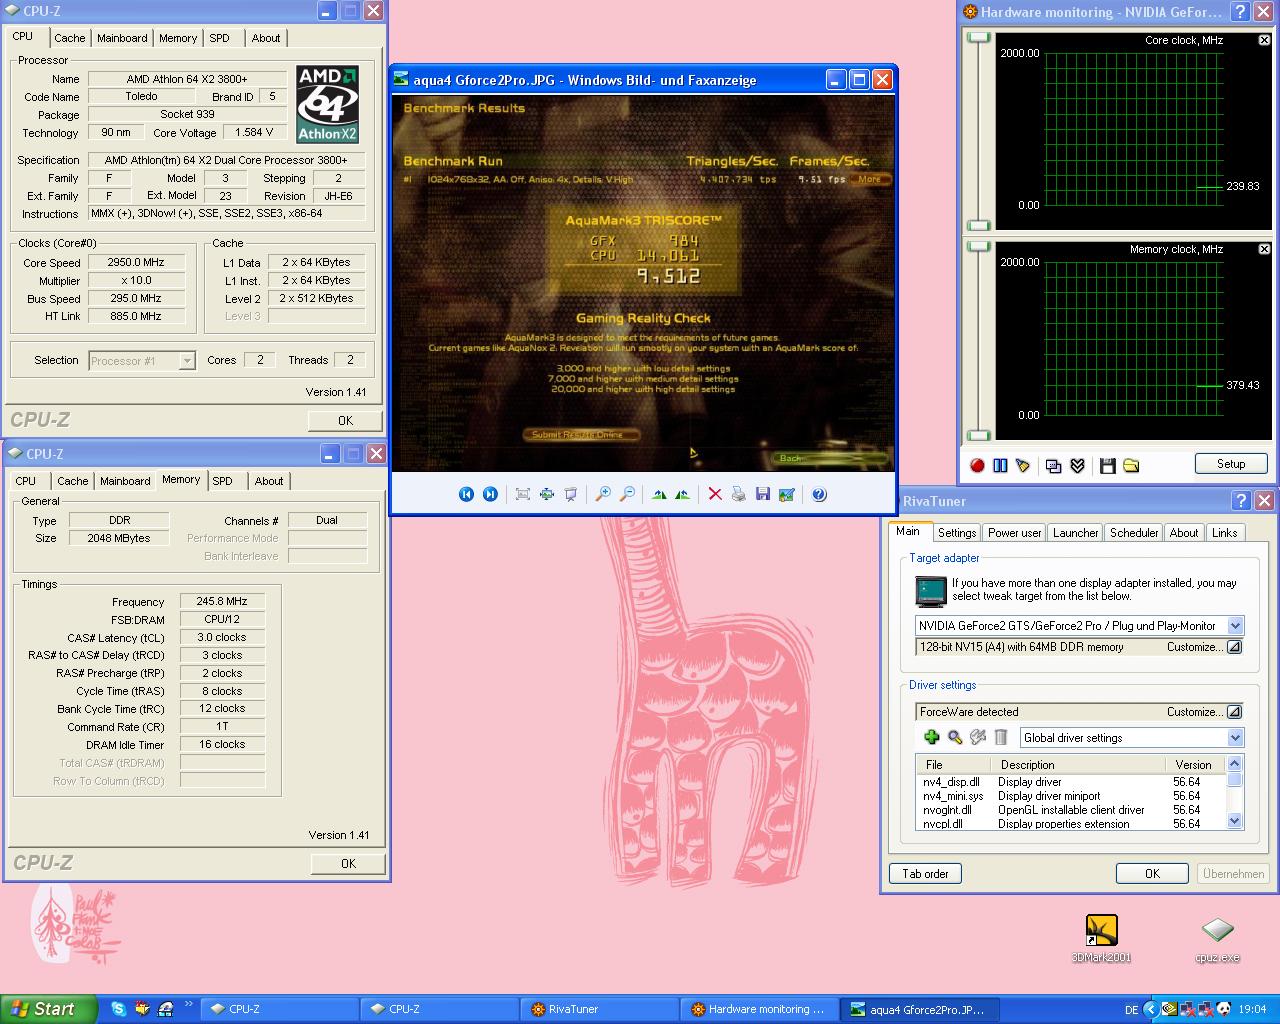
Task: Select nvoglnt.dll row in driver list
Action: pyautogui.click(x=1071, y=810)
